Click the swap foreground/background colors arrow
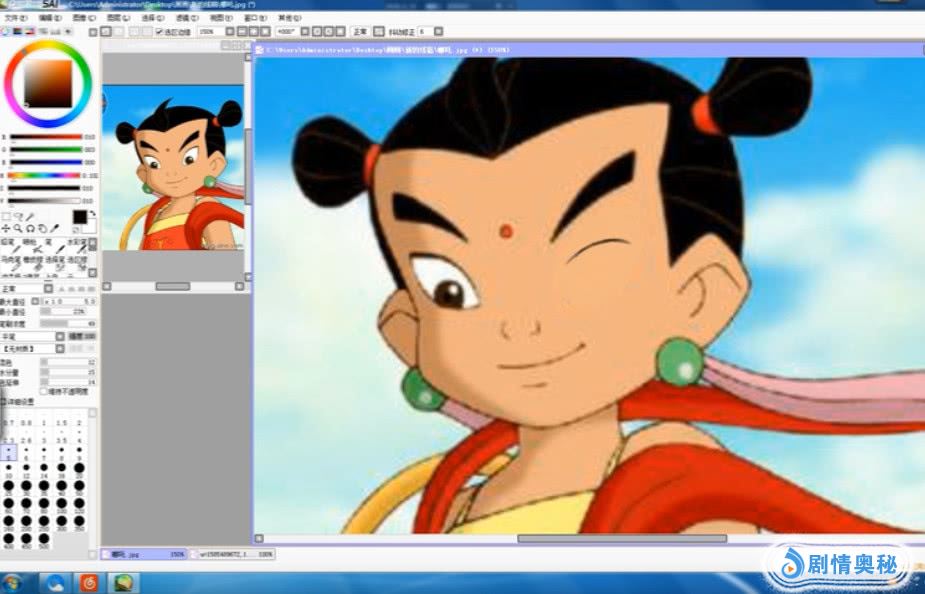This screenshot has width=925, height=594. (x=92, y=214)
